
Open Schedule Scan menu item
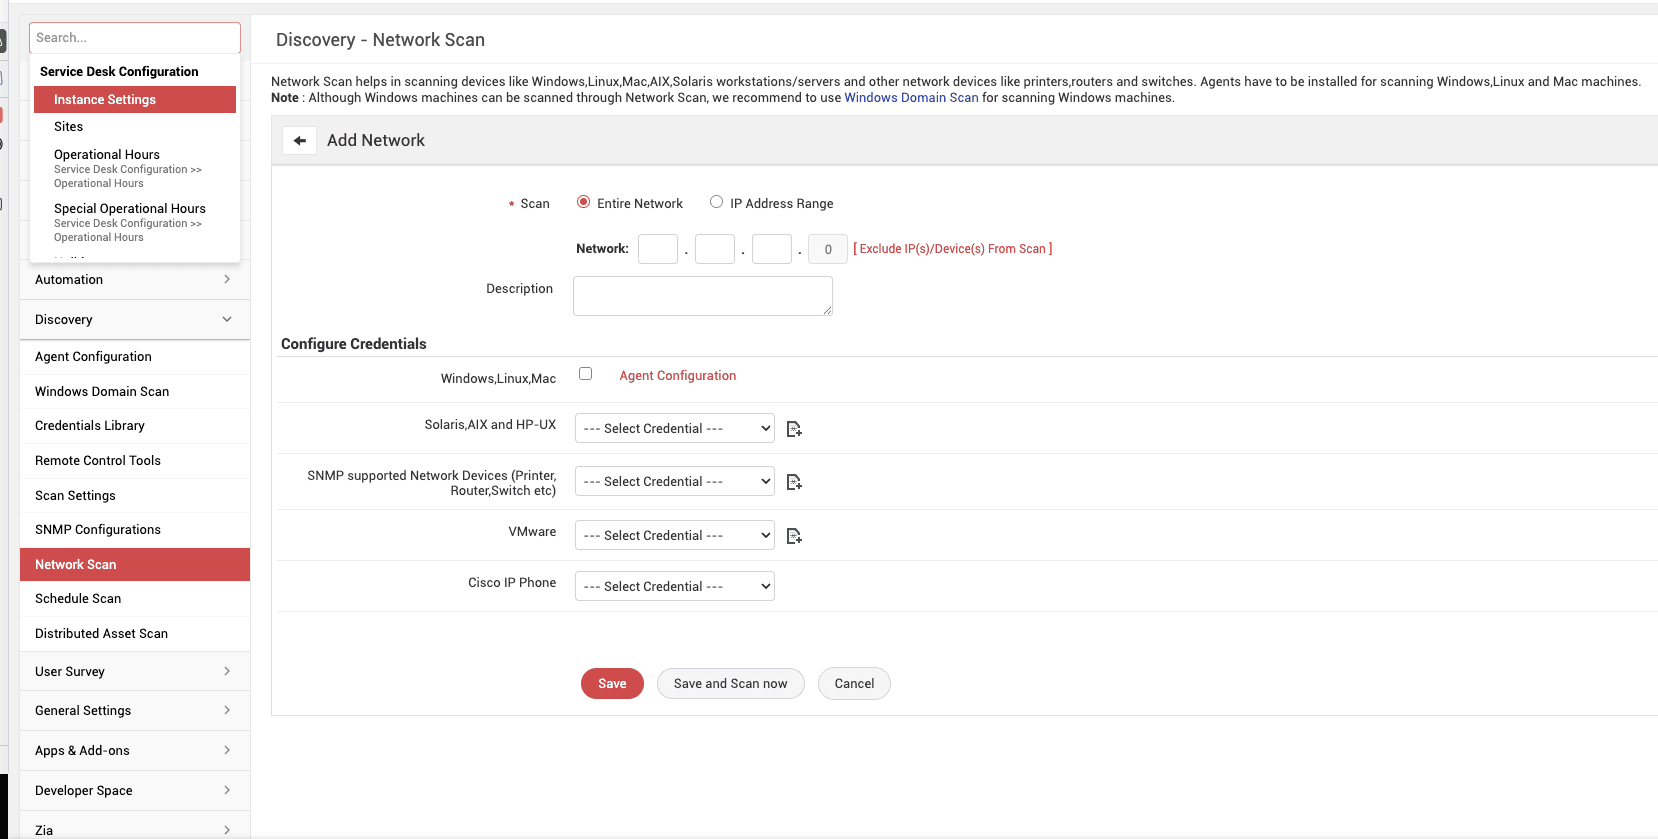point(135,599)
